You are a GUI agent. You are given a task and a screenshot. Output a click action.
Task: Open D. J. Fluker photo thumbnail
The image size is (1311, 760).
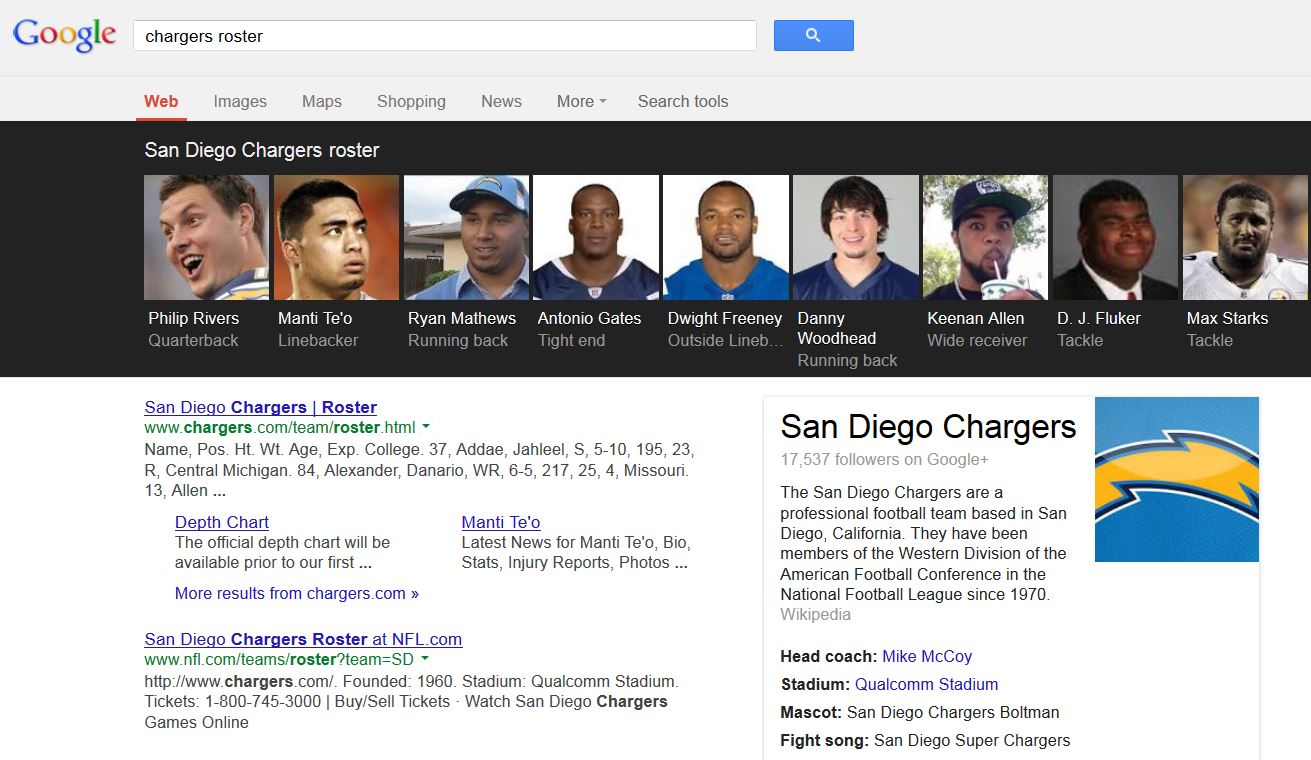tap(1116, 237)
